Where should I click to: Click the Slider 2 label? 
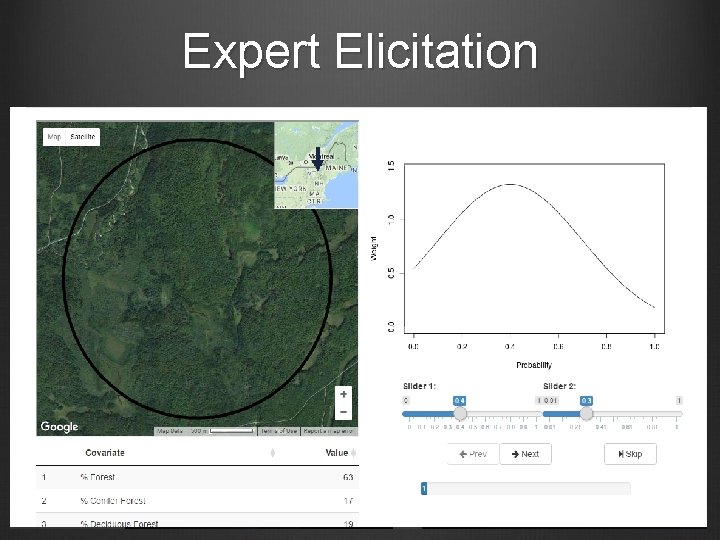pyautogui.click(x=559, y=386)
